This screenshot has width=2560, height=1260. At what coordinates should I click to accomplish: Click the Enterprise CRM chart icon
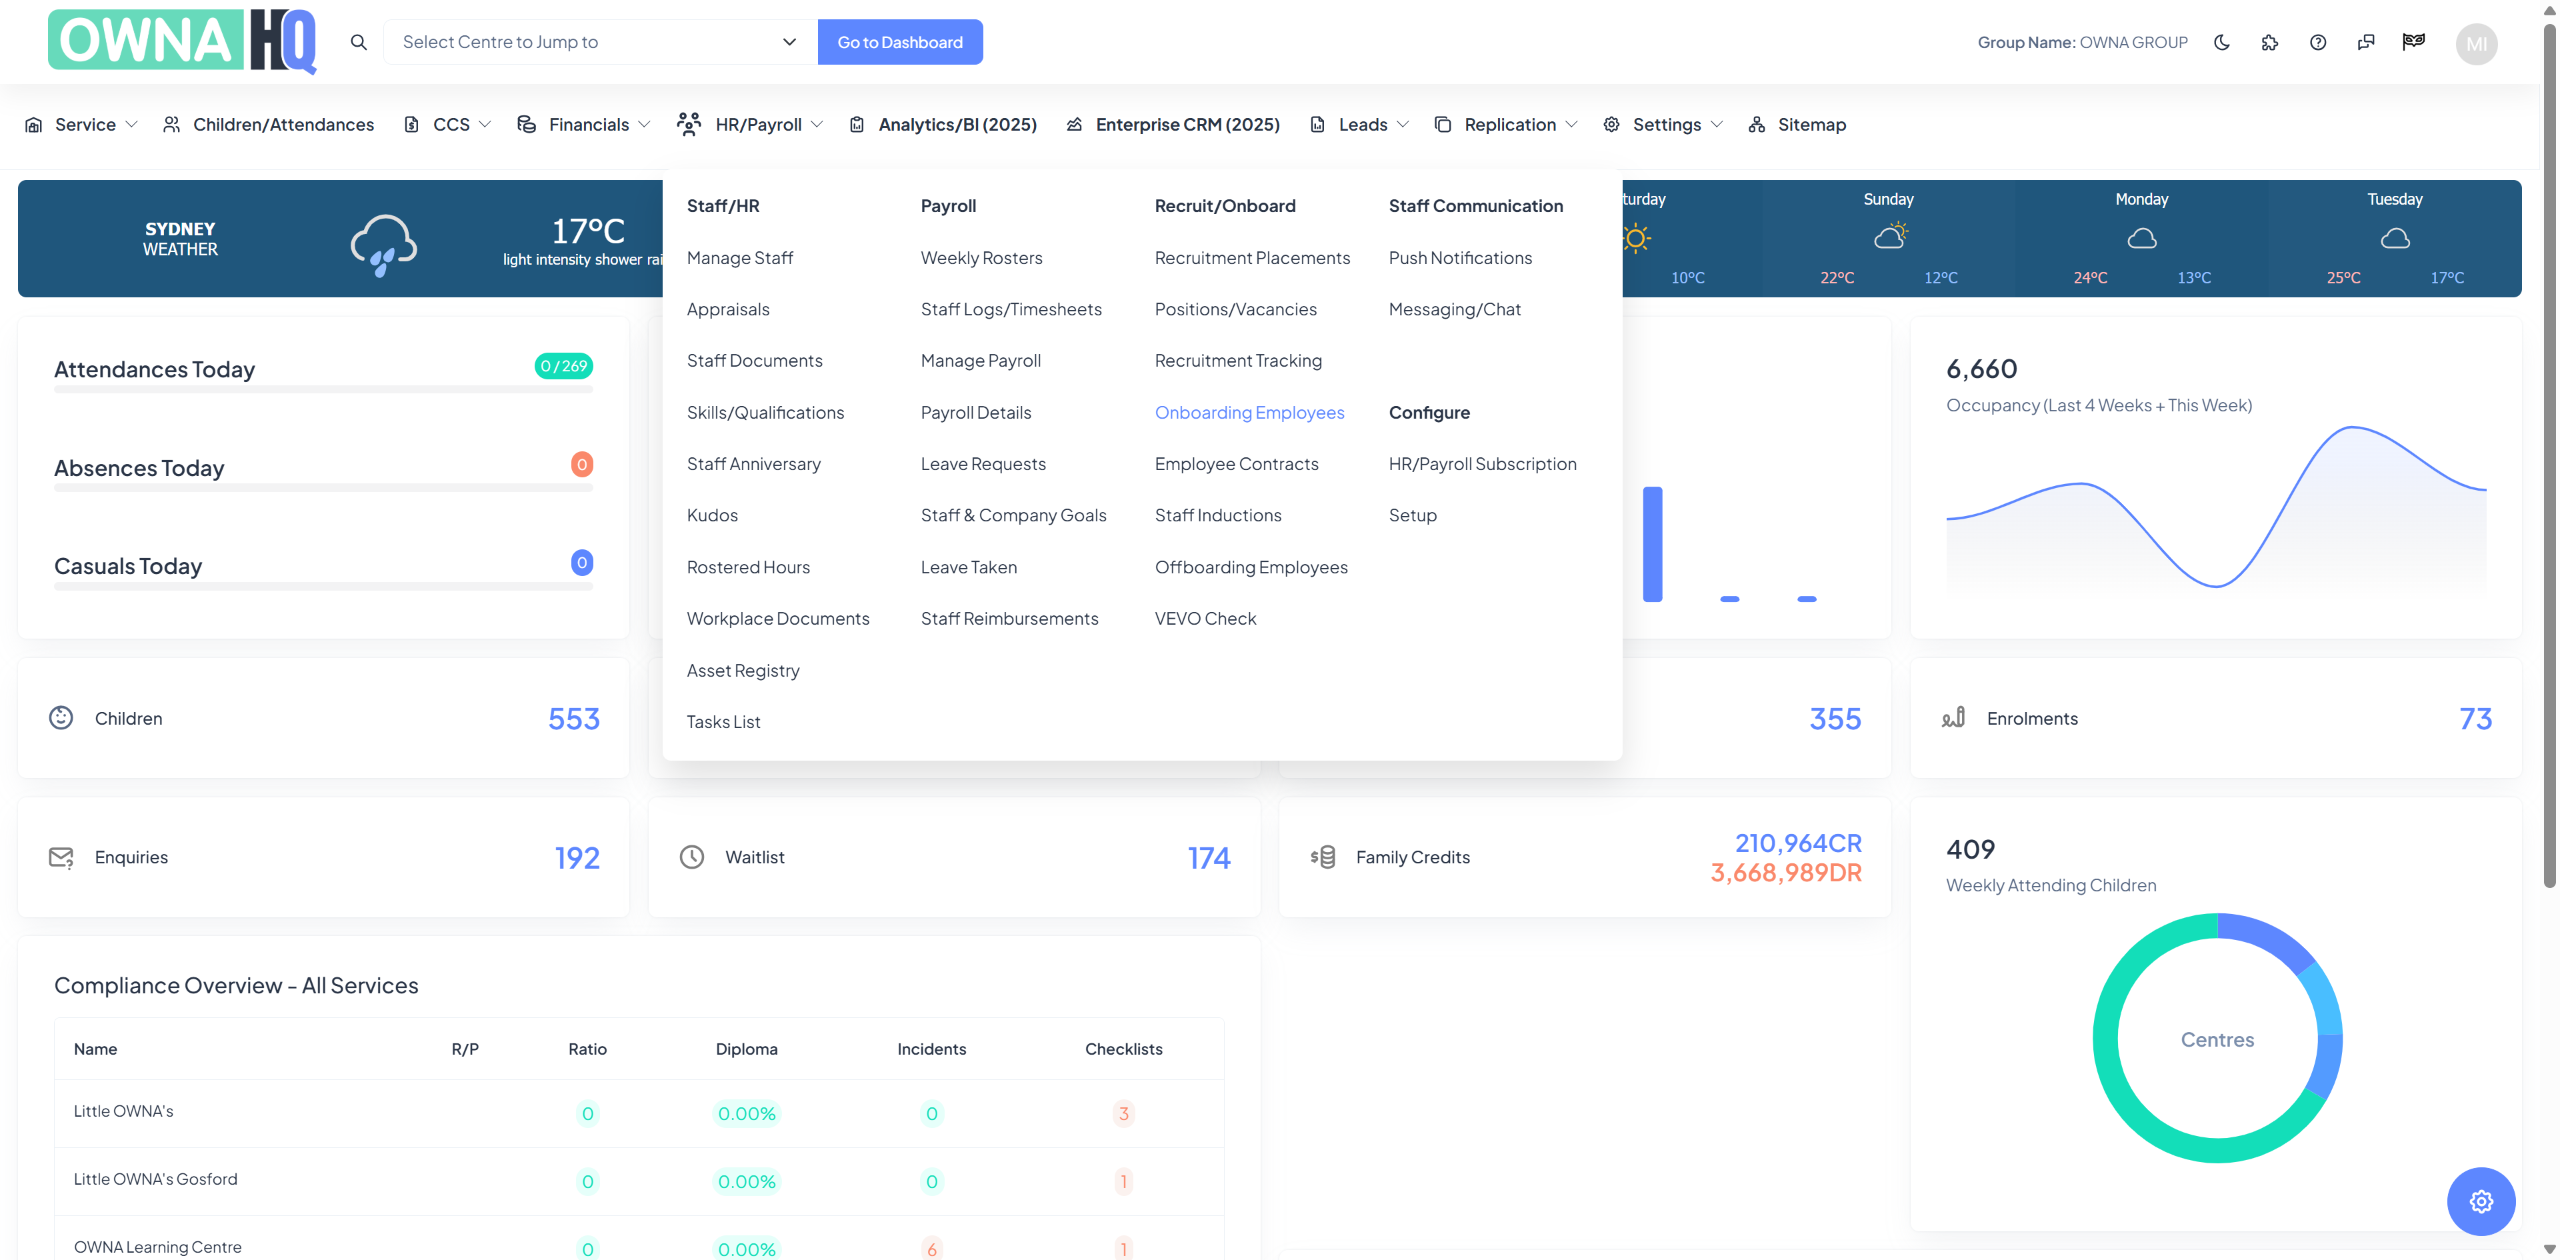(1074, 125)
